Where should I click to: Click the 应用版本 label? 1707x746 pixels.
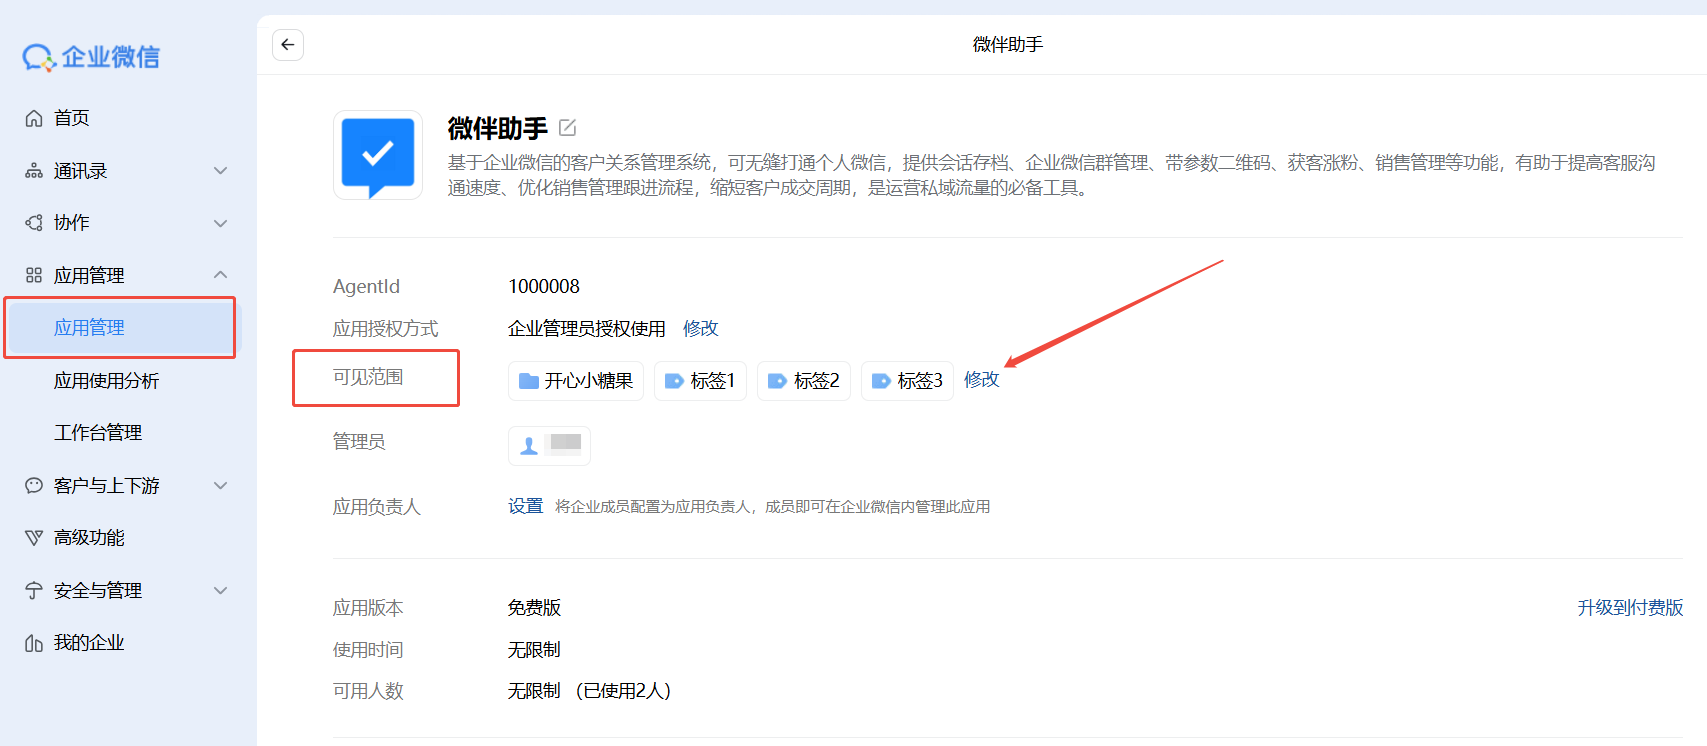click(x=368, y=608)
